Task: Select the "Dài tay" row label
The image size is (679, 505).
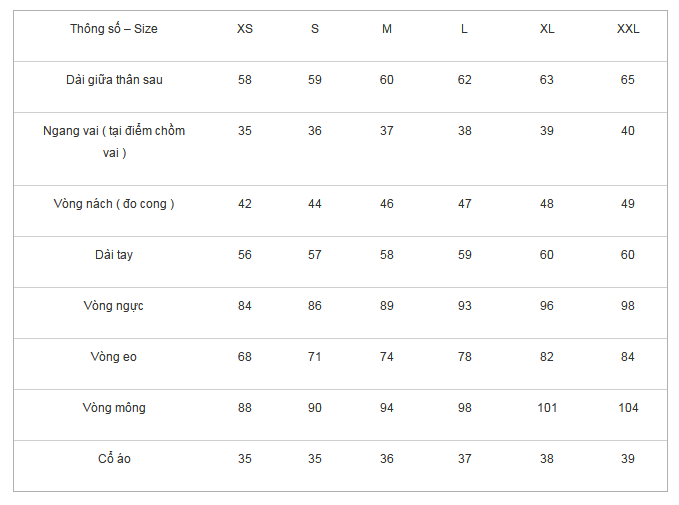Action: [114, 255]
